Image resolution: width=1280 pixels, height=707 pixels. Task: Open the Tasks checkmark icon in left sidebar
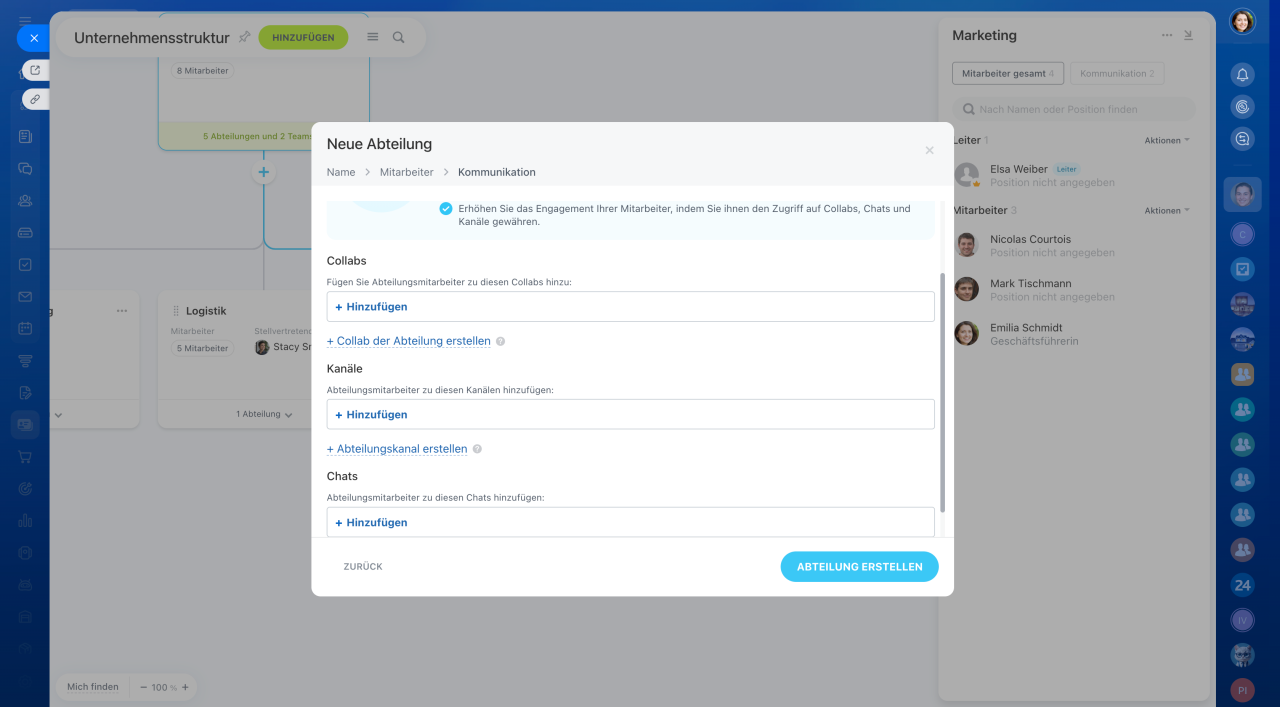pos(25,264)
